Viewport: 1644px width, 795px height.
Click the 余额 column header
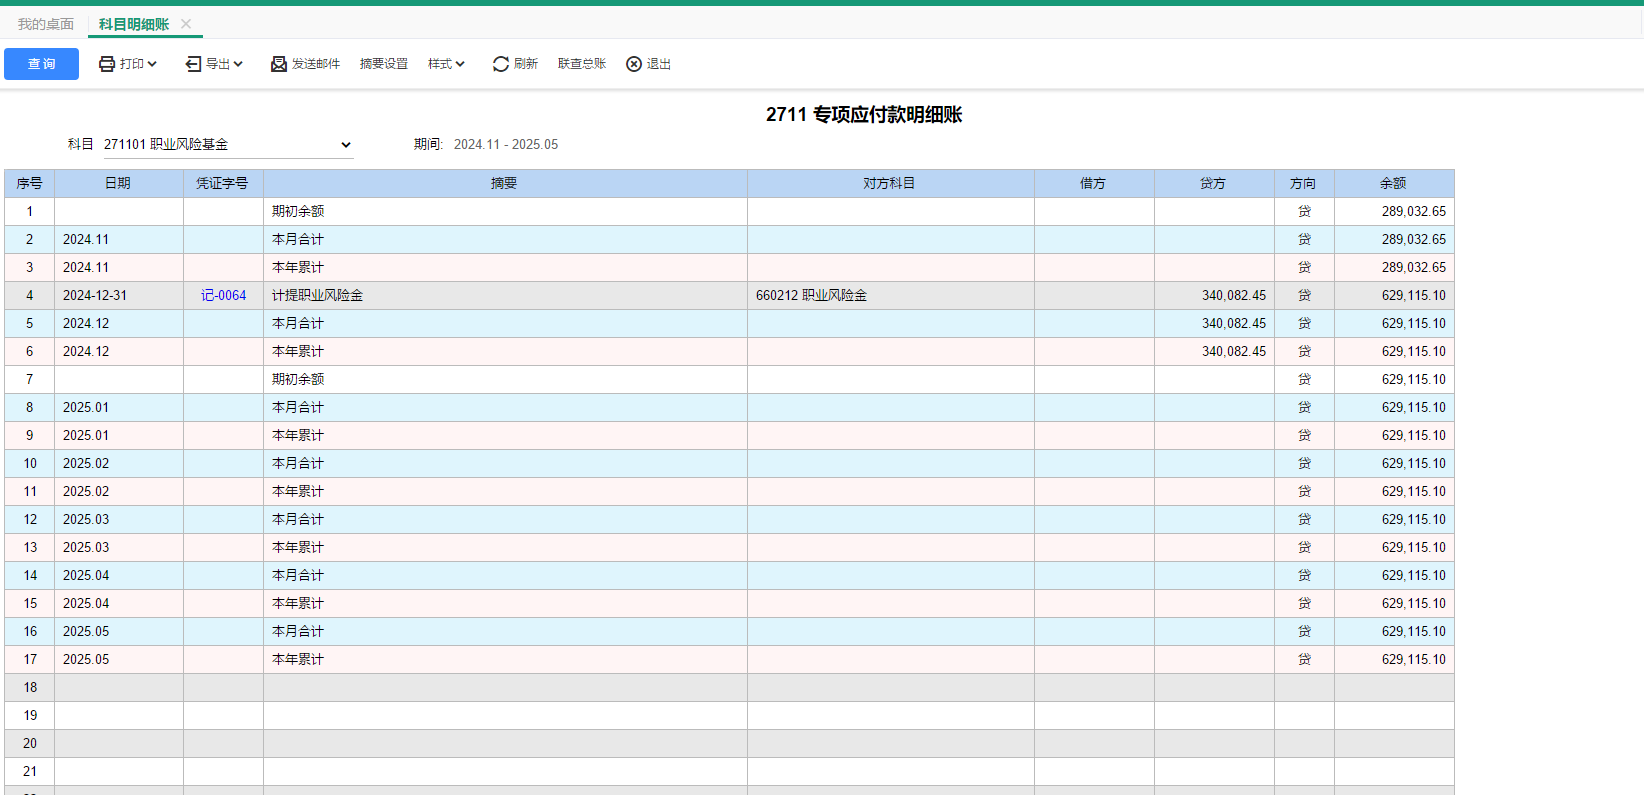click(1393, 184)
